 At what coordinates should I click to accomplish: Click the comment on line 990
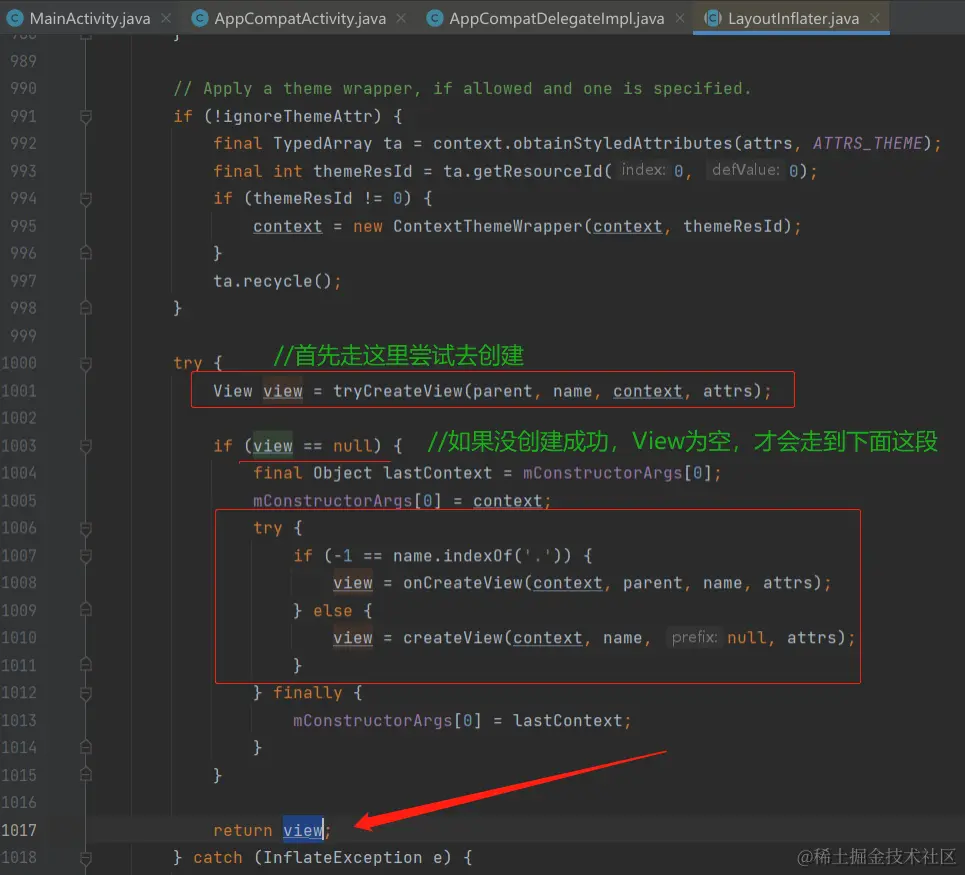pyautogui.click(x=462, y=89)
